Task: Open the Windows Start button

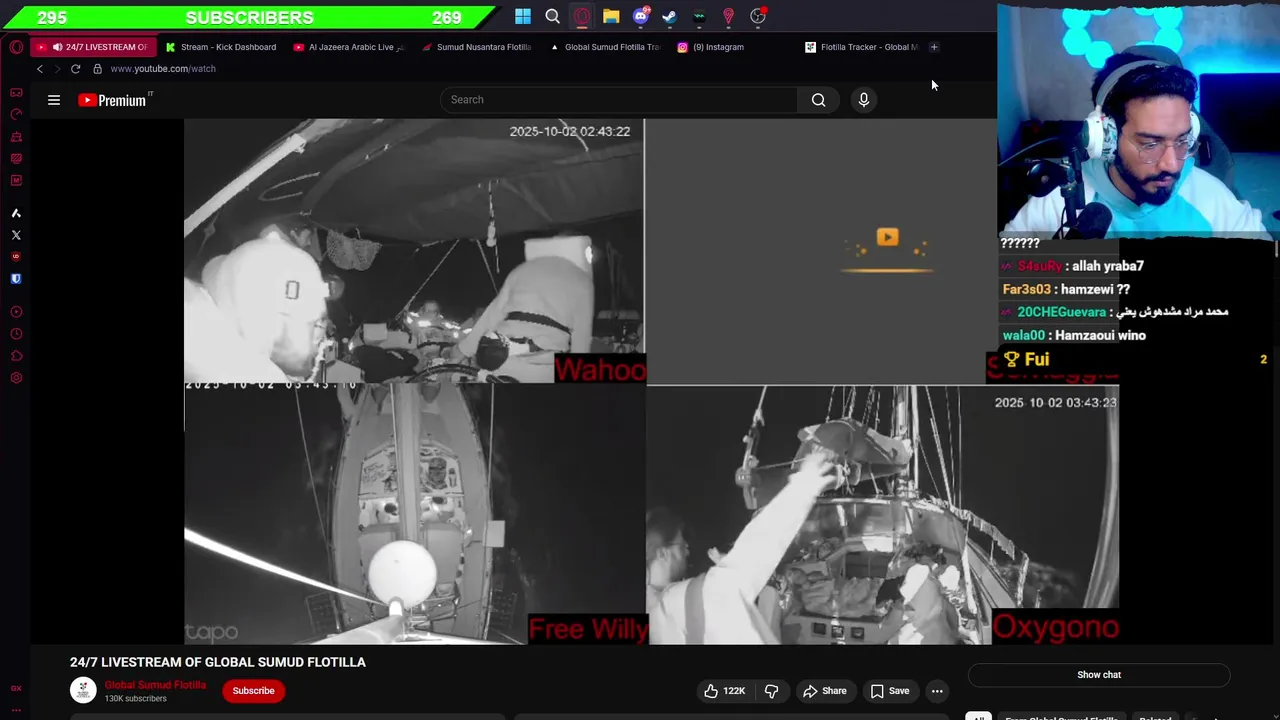Action: (x=523, y=16)
